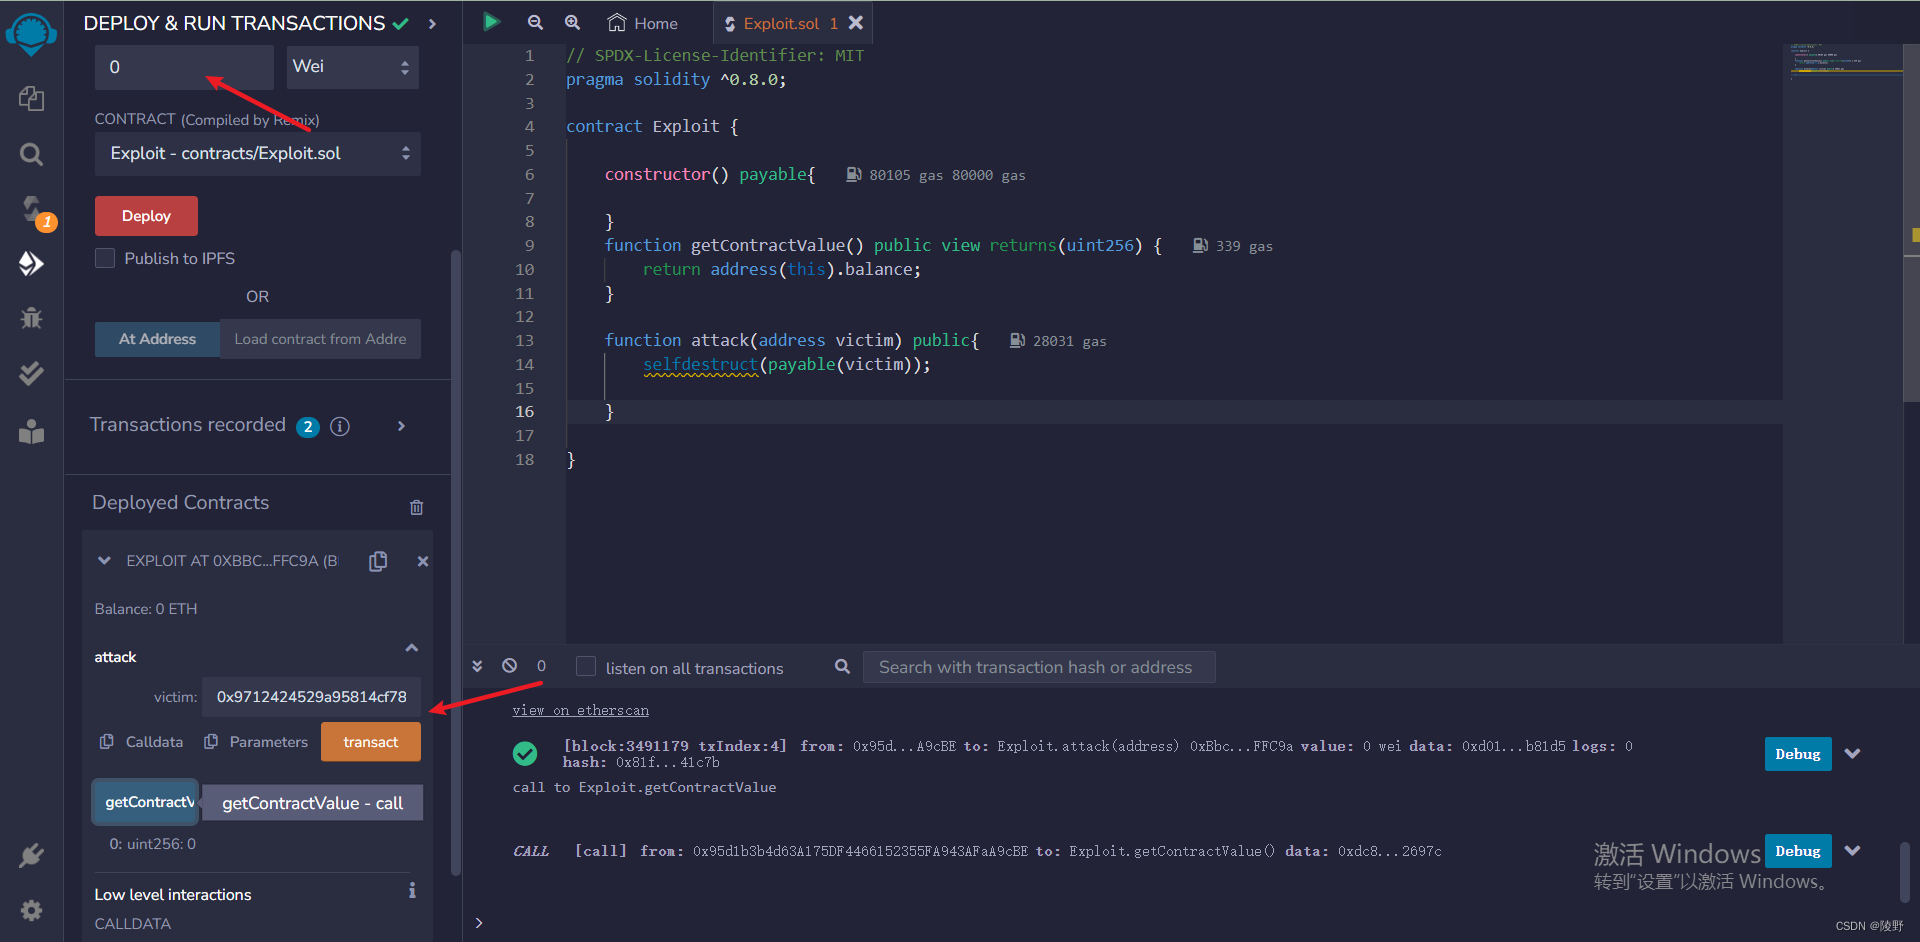This screenshot has height=942, width=1920.
Task: Toggle terminal panel with double chevron
Action: [x=477, y=666]
